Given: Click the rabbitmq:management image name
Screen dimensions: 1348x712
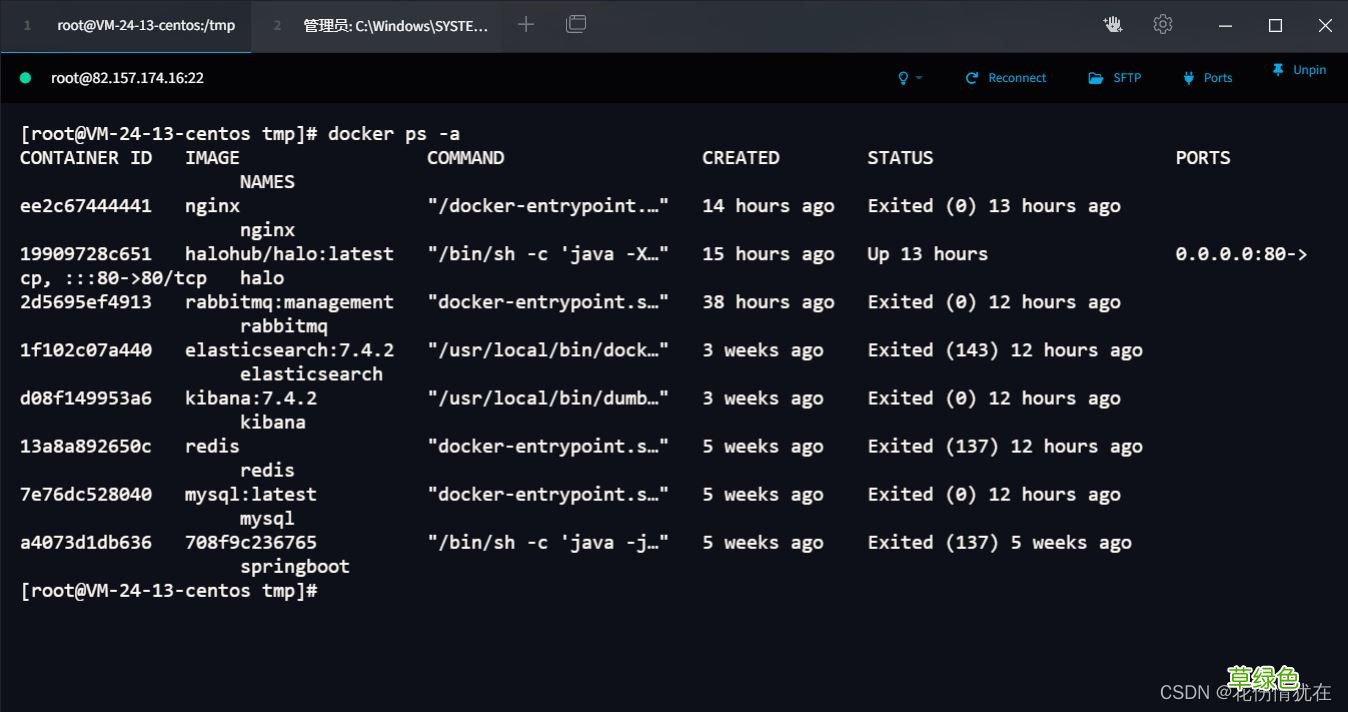Looking at the screenshot, I should click(289, 302).
